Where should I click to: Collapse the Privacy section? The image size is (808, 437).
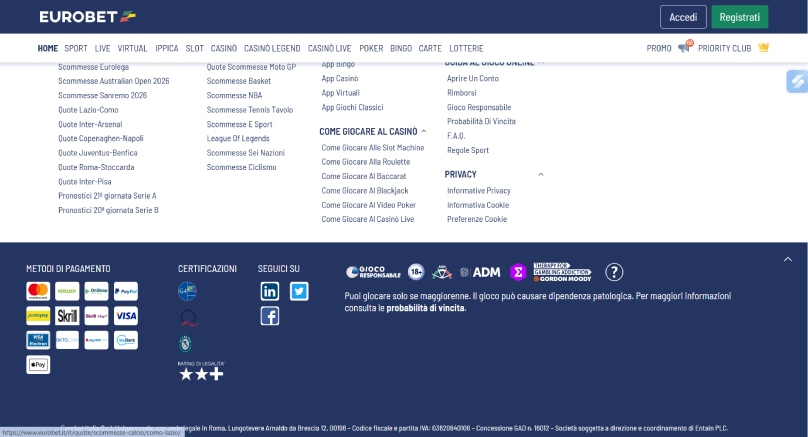click(541, 174)
